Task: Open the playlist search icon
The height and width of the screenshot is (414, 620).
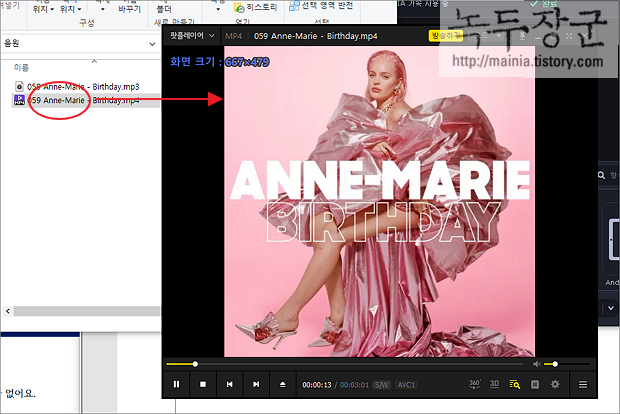Action: (514, 384)
